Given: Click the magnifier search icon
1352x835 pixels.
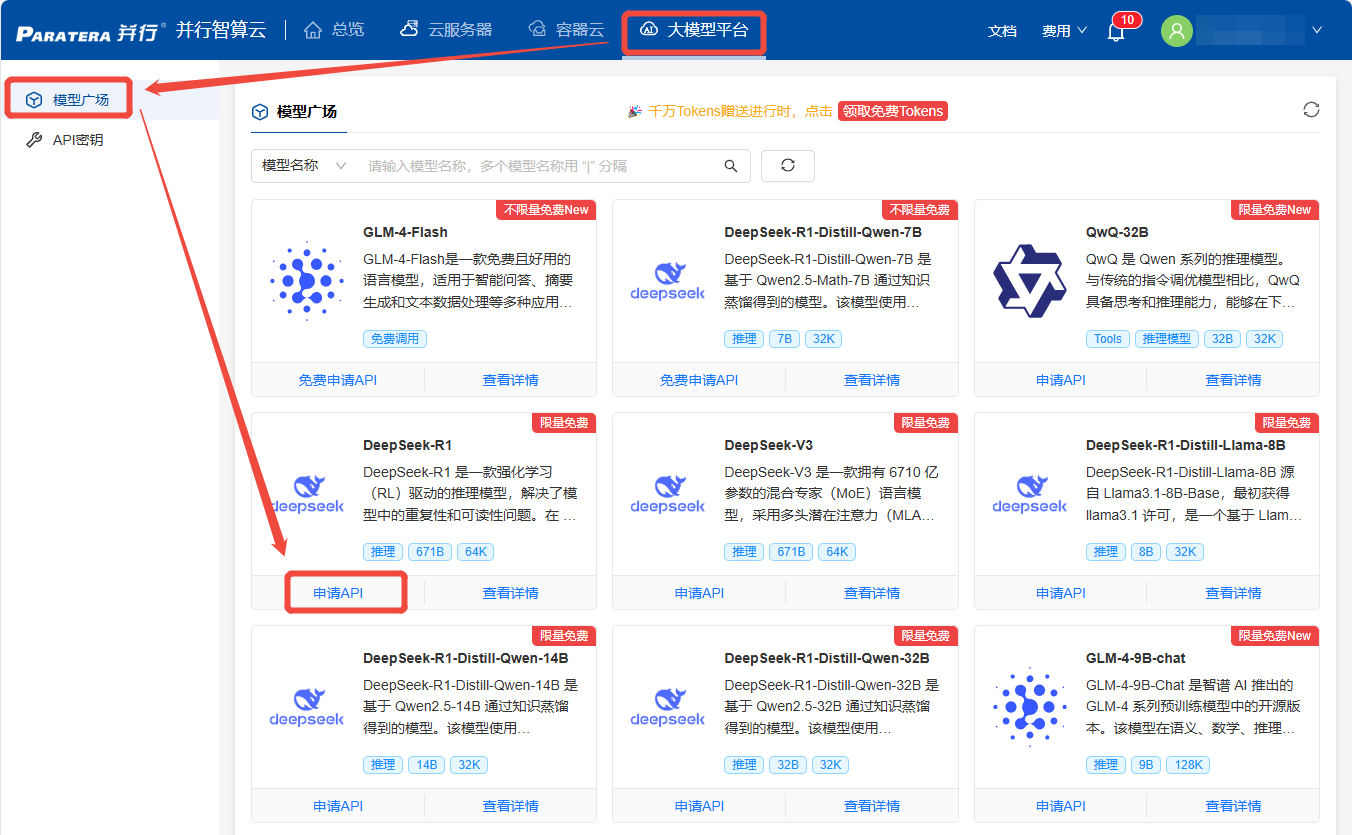Looking at the screenshot, I should [x=731, y=166].
